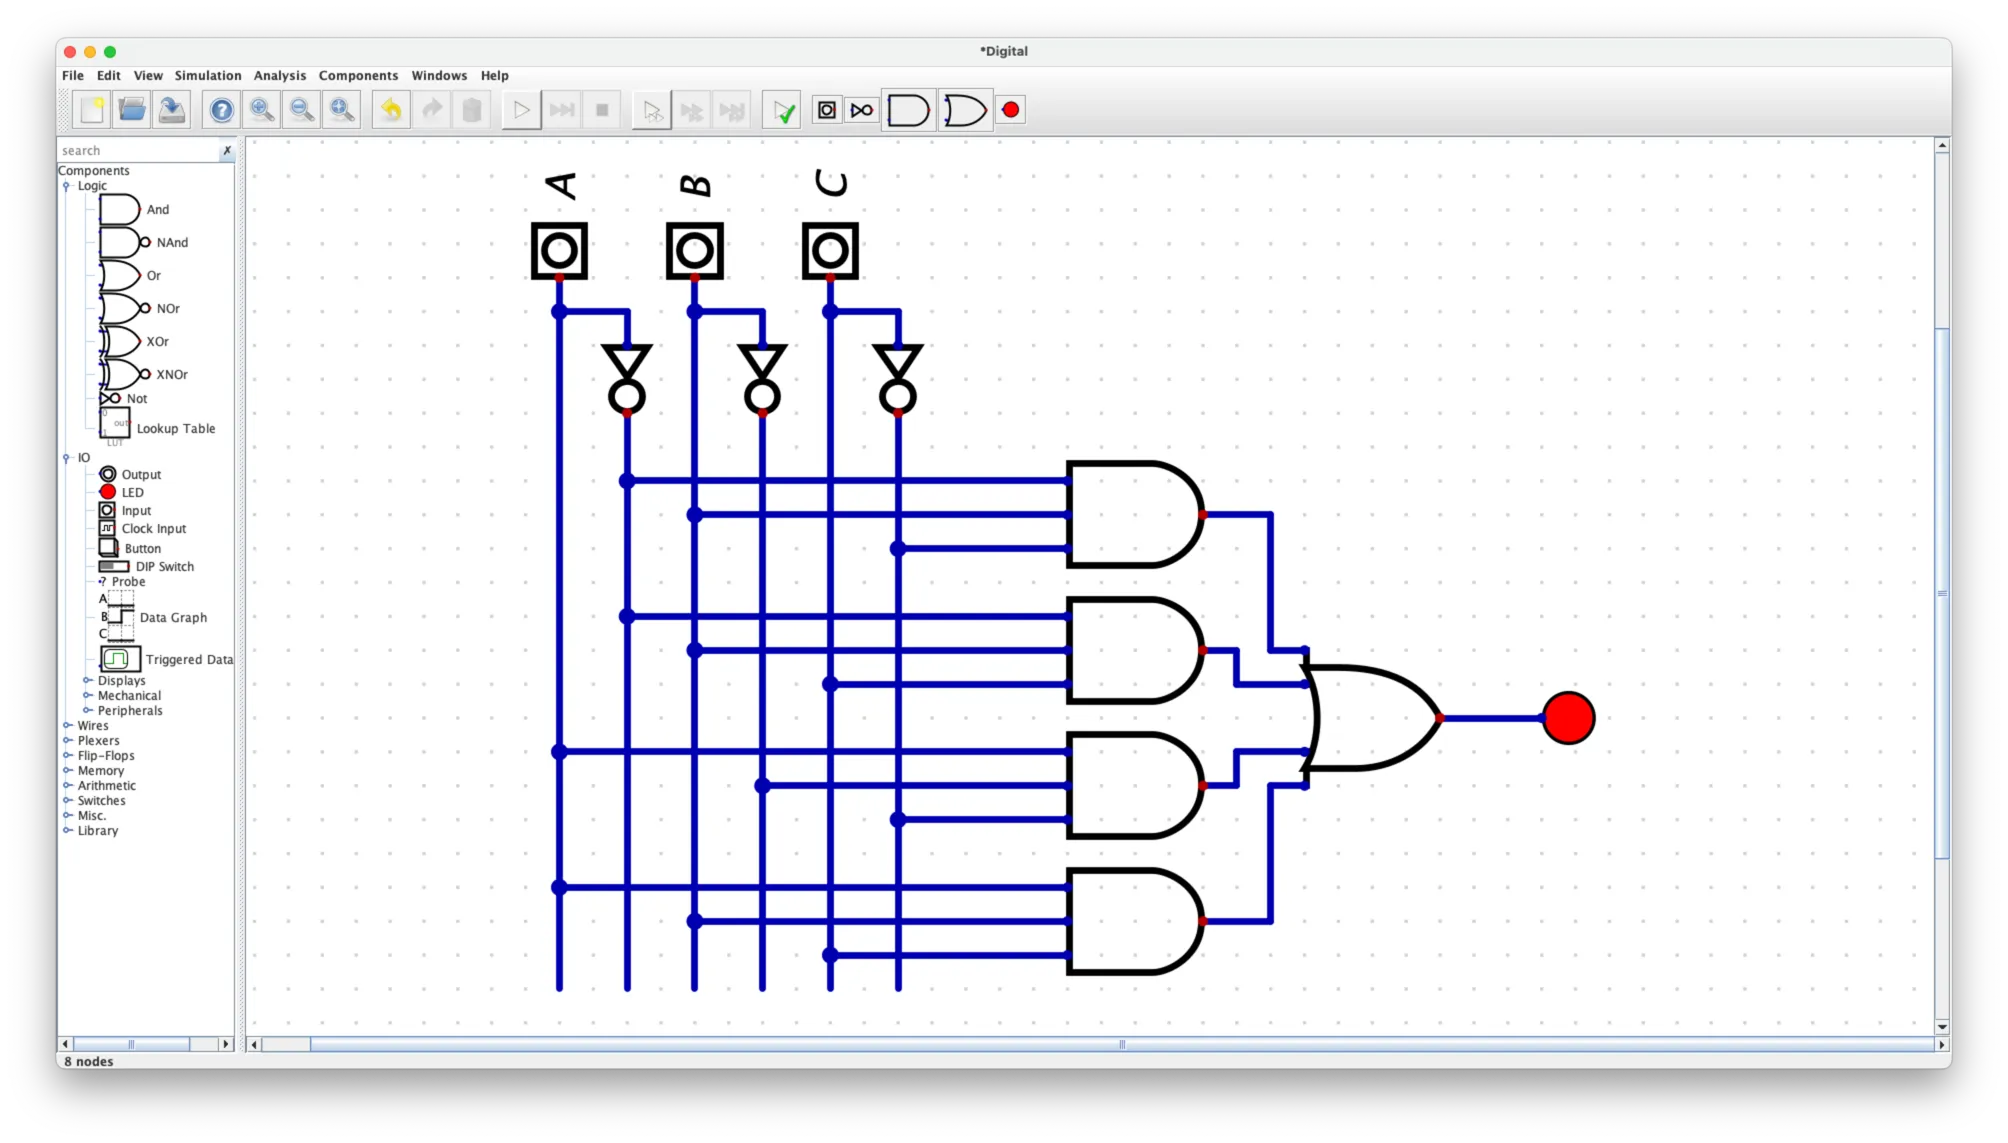Open the Edit menu

coord(109,76)
